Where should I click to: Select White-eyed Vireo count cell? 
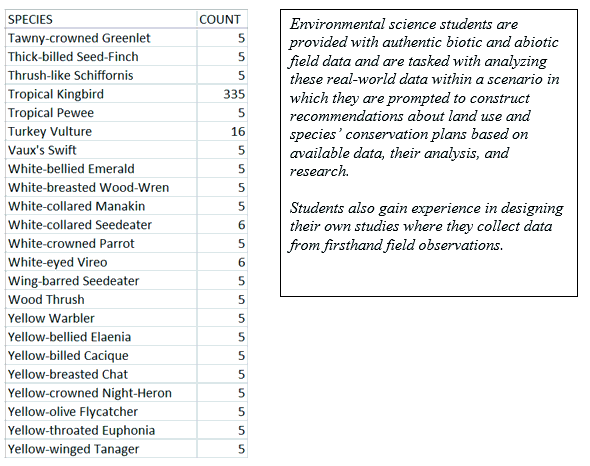pyautogui.click(x=222, y=262)
